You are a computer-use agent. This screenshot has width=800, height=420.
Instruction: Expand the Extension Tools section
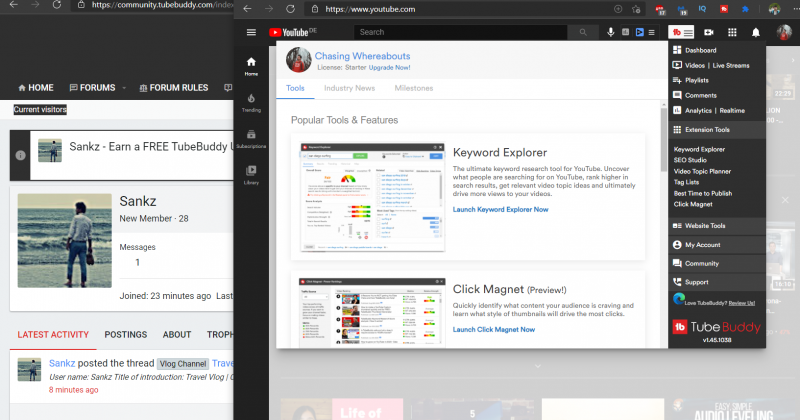point(707,130)
